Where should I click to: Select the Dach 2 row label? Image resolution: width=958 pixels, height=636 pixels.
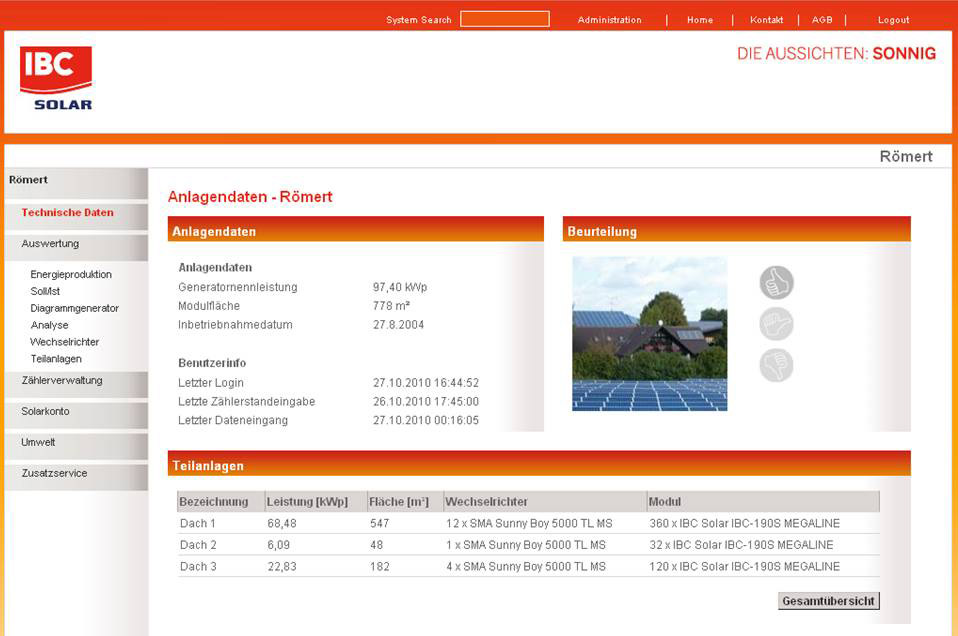(198, 545)
